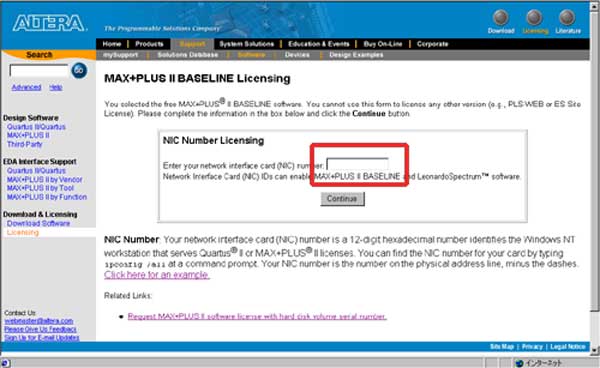Select the mySupport submenu tab
The height and width of the screenshot is (368, 600).
point(120,55)
